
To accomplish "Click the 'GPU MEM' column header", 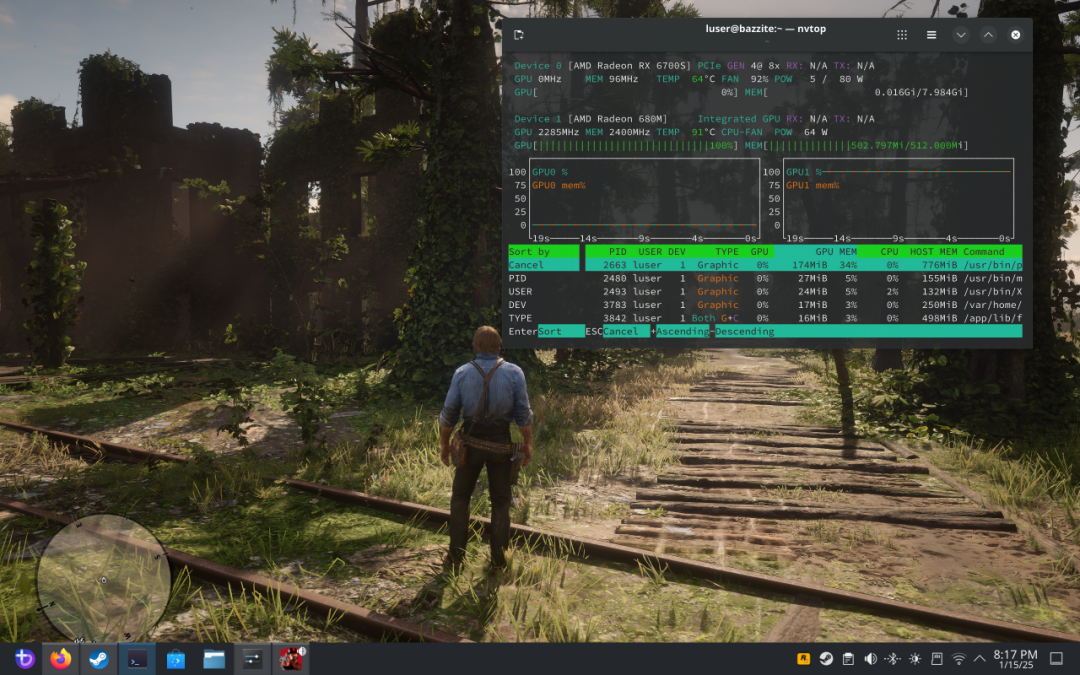I will point(835,251).
